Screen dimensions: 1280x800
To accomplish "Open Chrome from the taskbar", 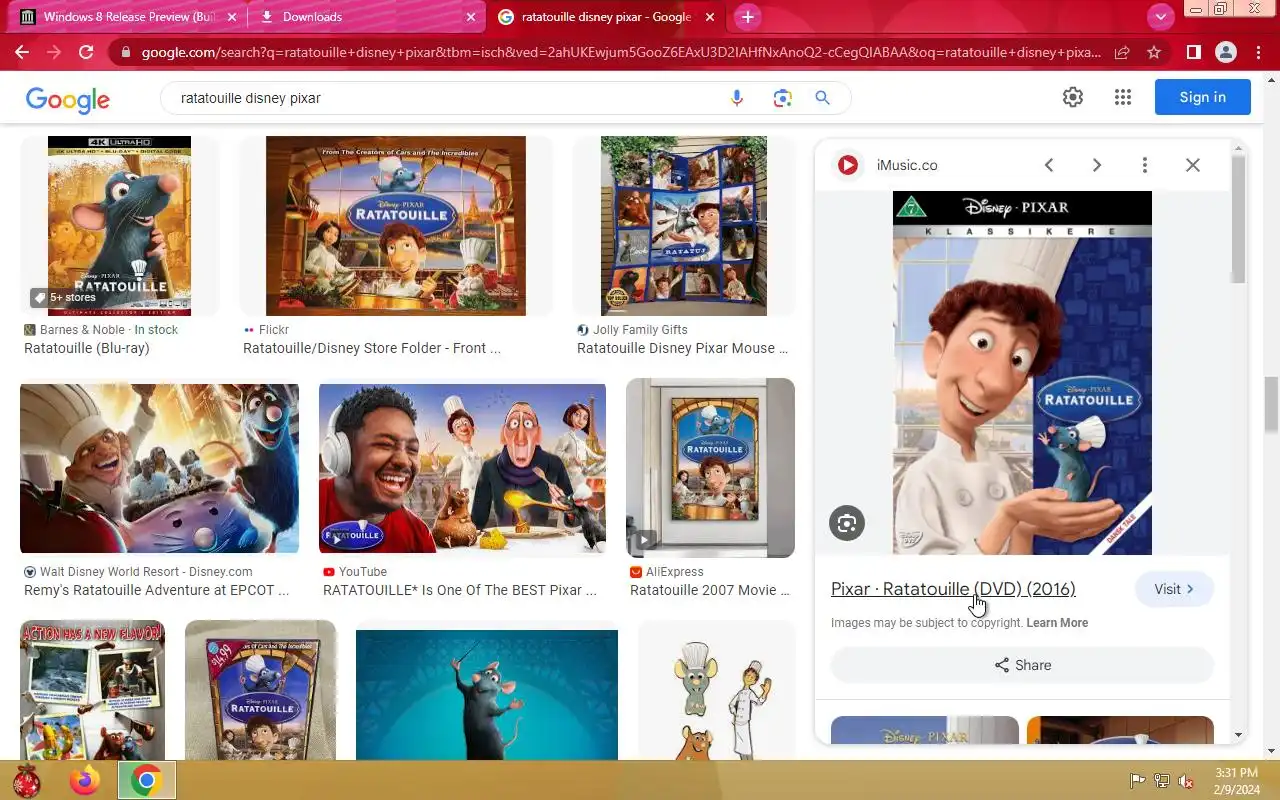I will point(147,780).
